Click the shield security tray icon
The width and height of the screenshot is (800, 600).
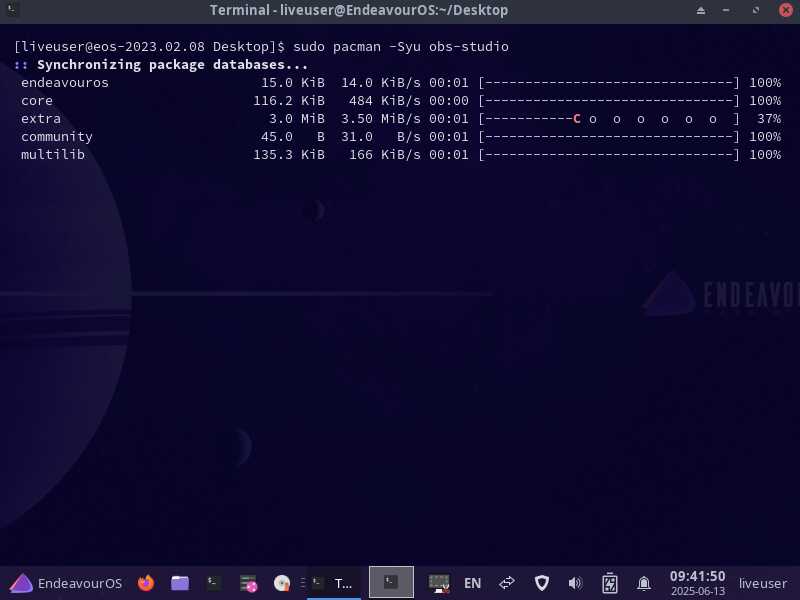[x=541, y=583]
